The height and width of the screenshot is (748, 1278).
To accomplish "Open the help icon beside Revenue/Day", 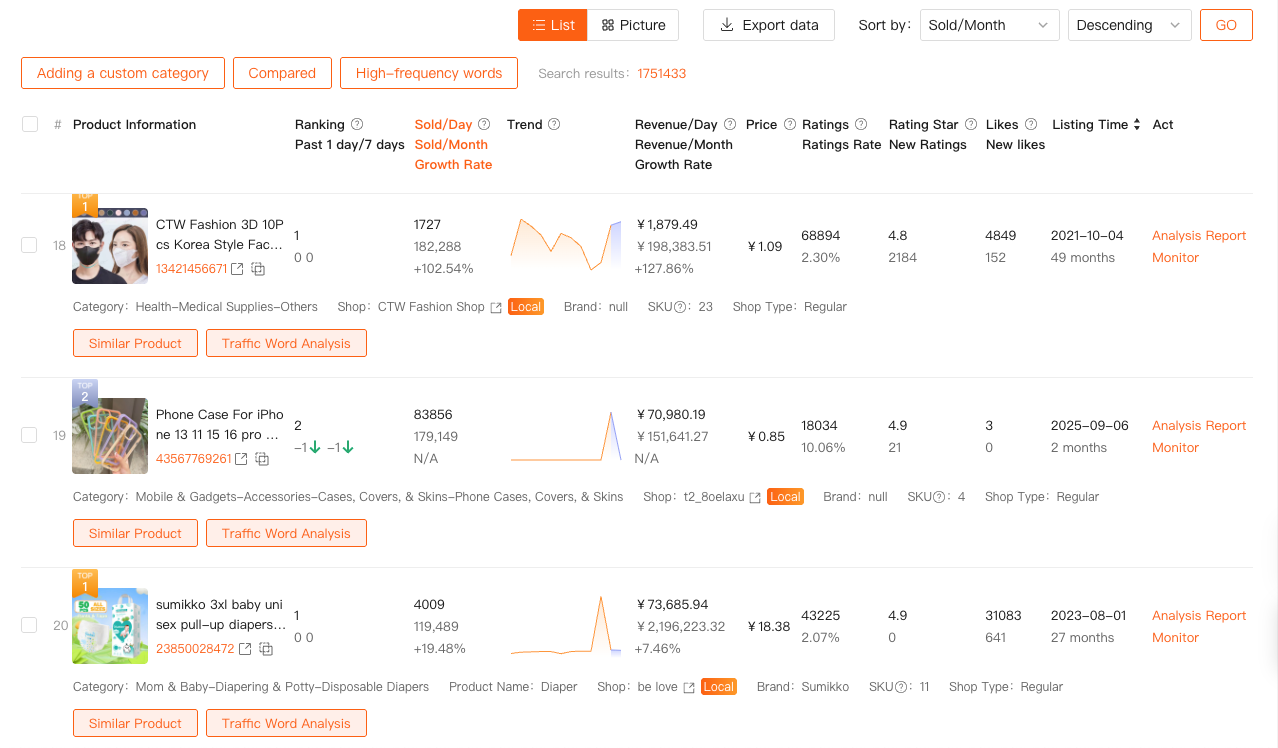I will pos(730,124).
